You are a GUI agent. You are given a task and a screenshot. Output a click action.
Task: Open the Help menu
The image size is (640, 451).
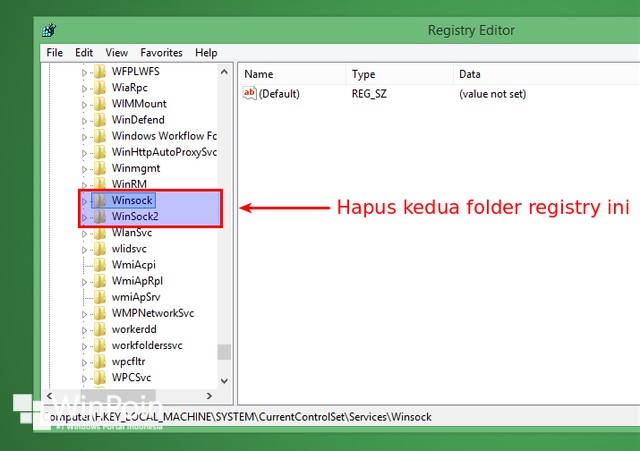206,53
